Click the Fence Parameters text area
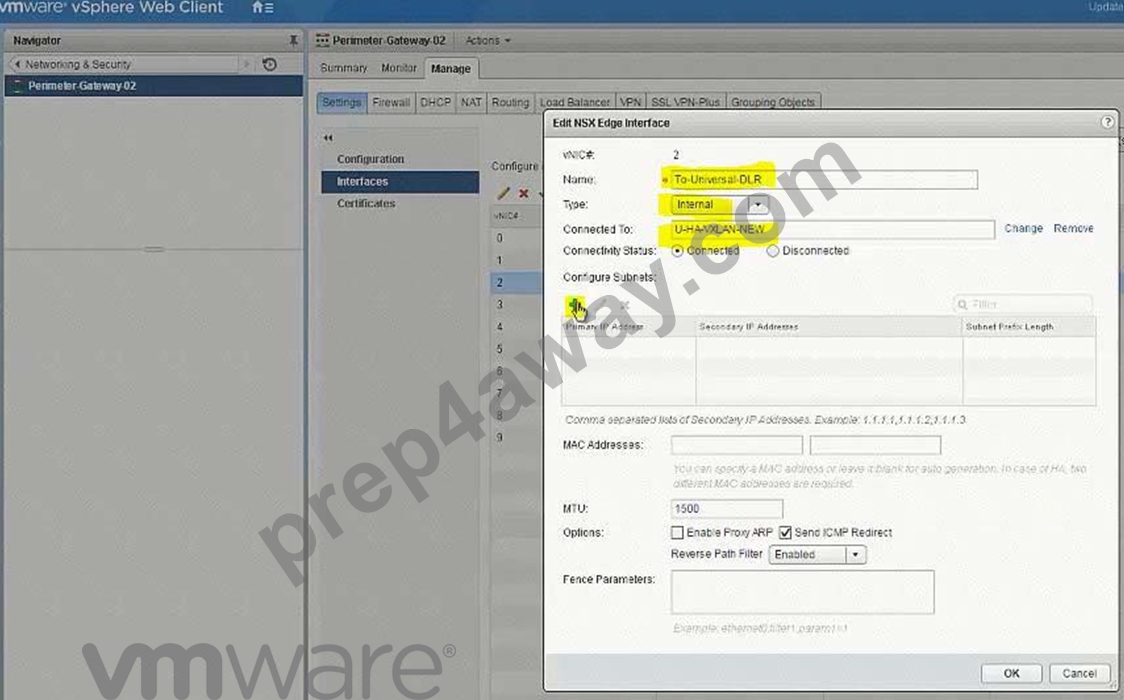The image size is (1124, 700). (x=803, y=592)
